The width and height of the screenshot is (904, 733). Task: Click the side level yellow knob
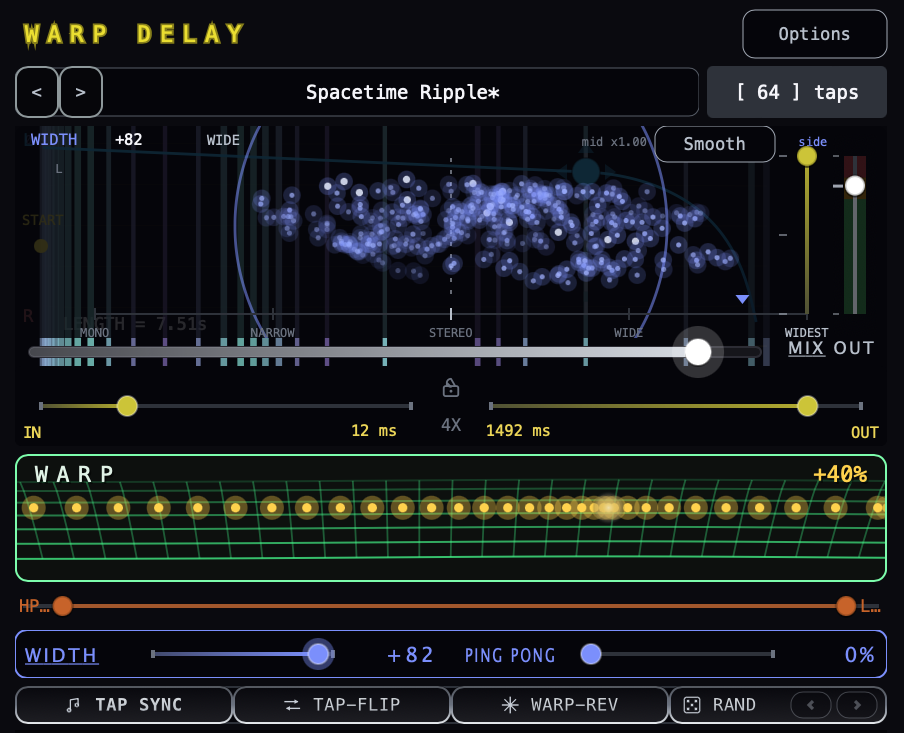(807, 156)
